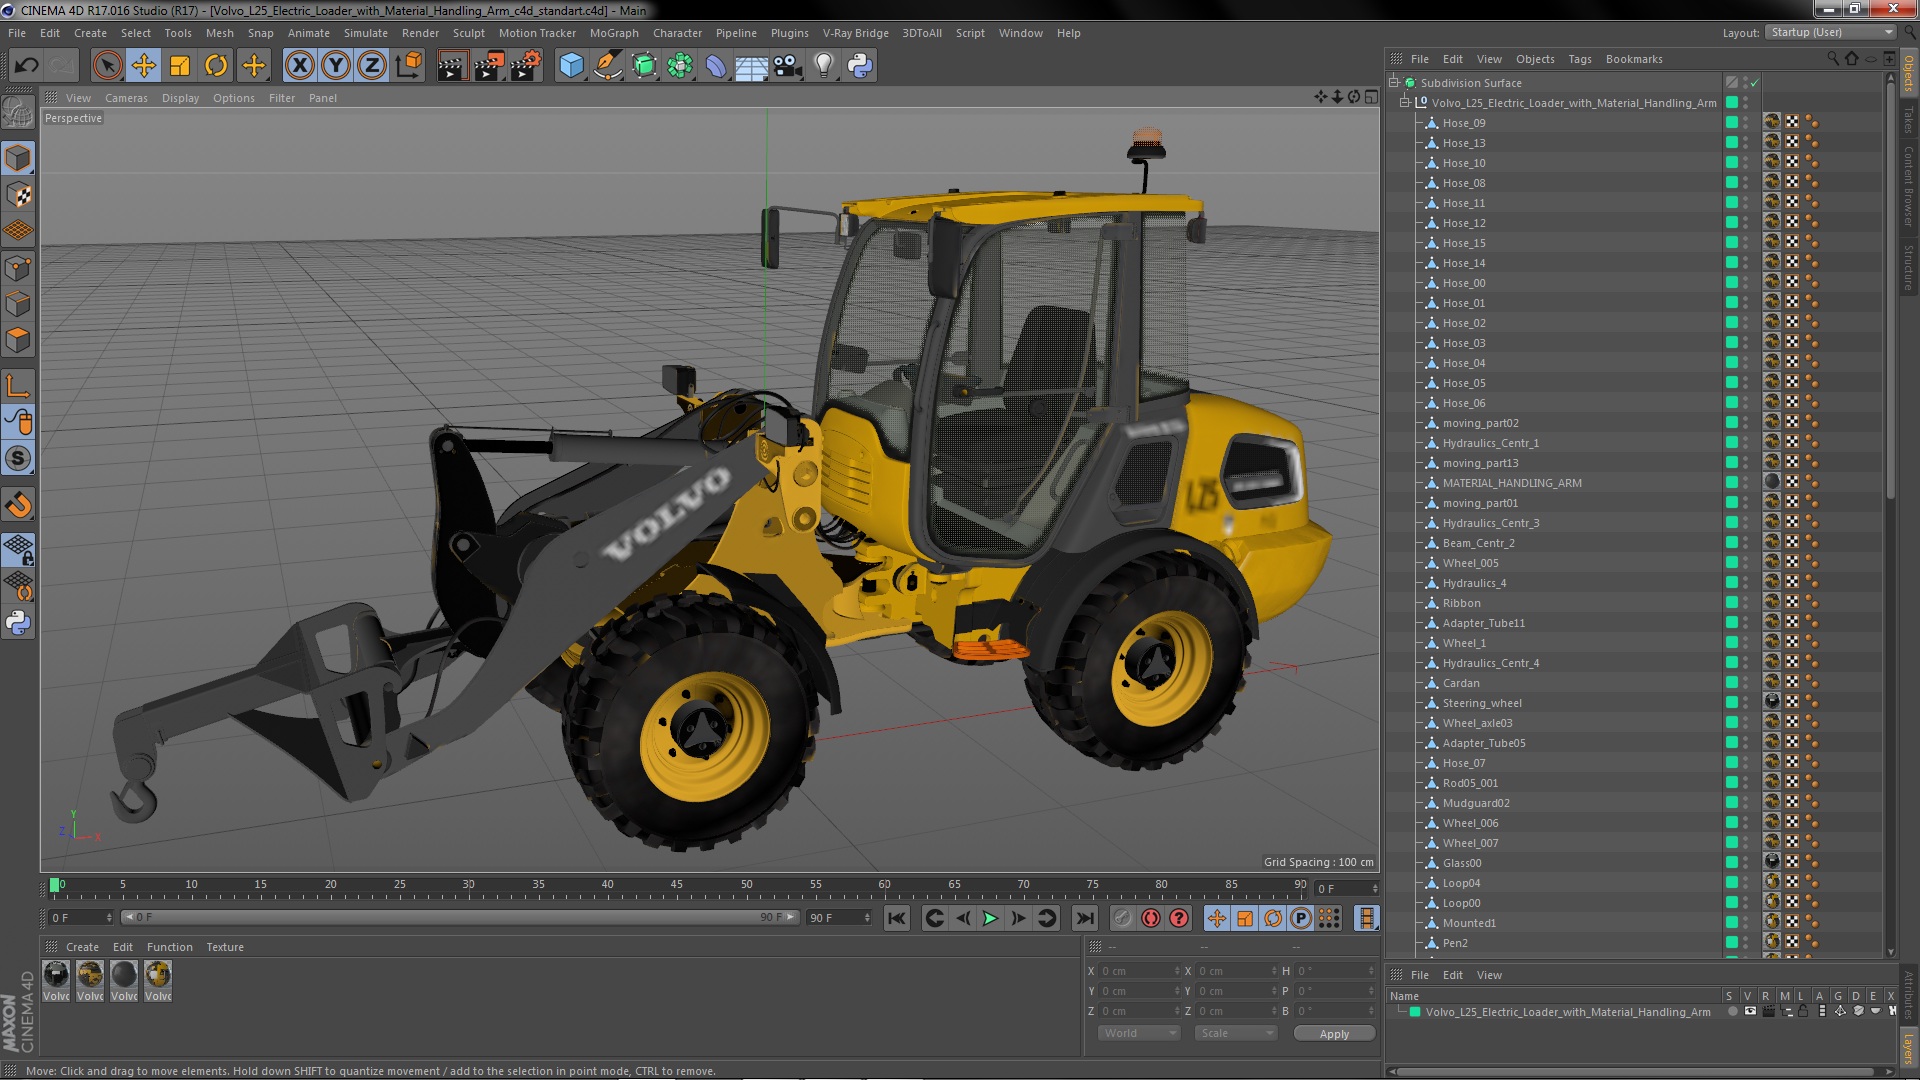The height and width of the screenshot is (1080, 1920).
Task: Activate the Move tool in toolbar
Action: pos(143,66)
